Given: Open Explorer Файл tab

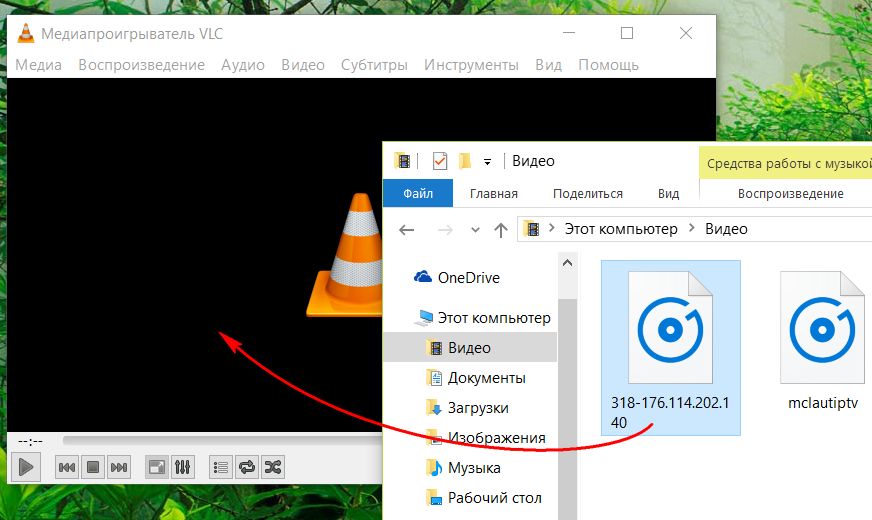Looking at the screenshot, I should 418,194.
